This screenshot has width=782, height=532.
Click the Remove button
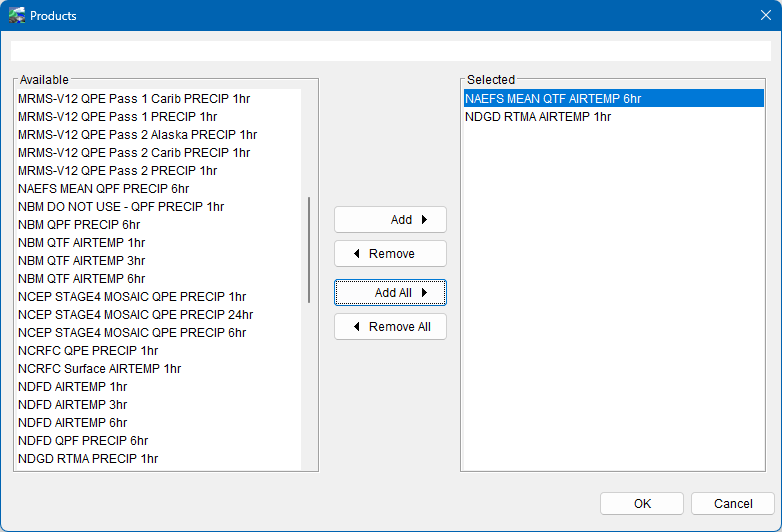390,254
